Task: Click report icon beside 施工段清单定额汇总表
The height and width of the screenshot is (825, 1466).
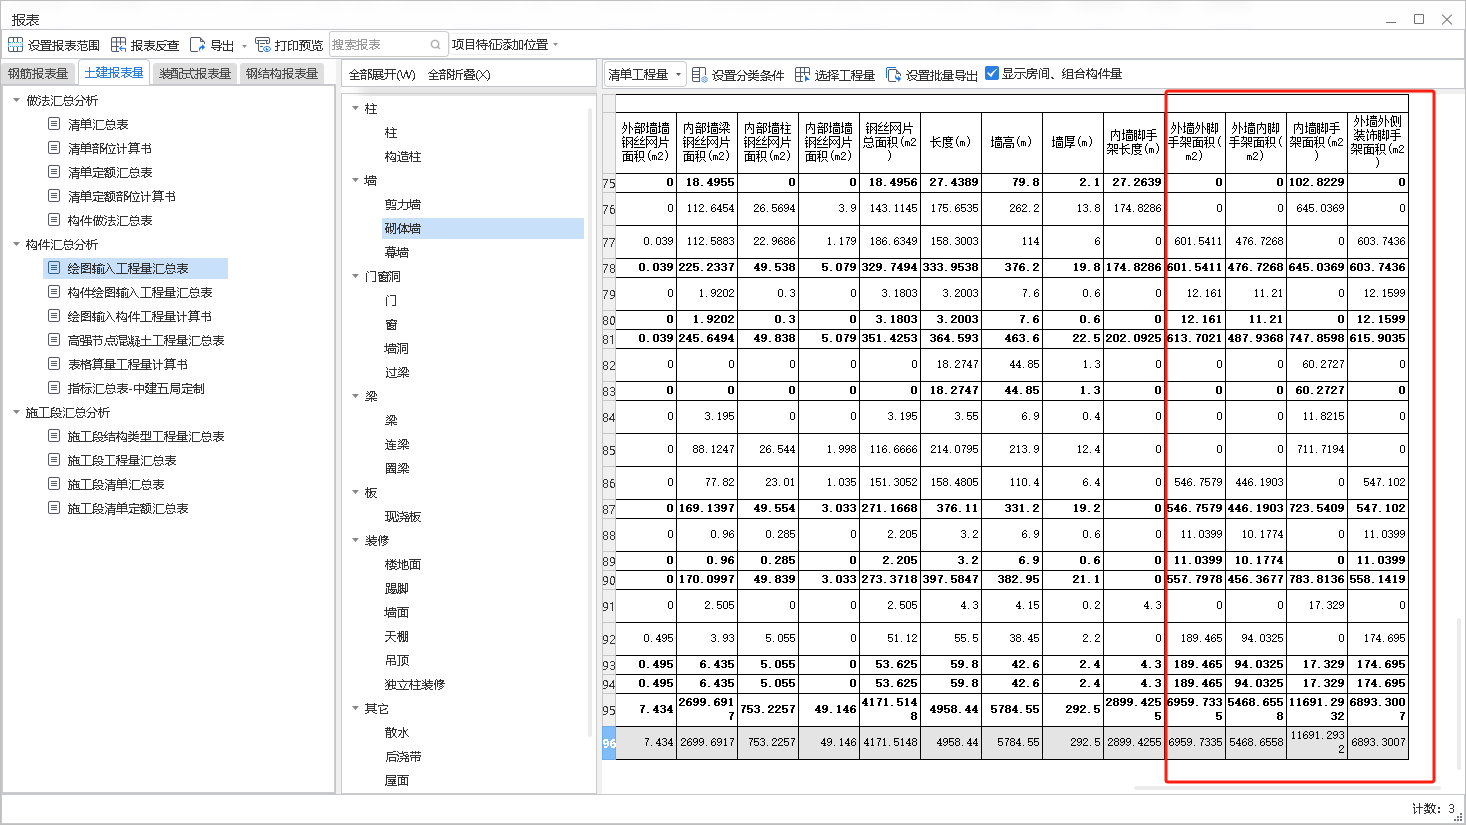Action: coord(54,508)
